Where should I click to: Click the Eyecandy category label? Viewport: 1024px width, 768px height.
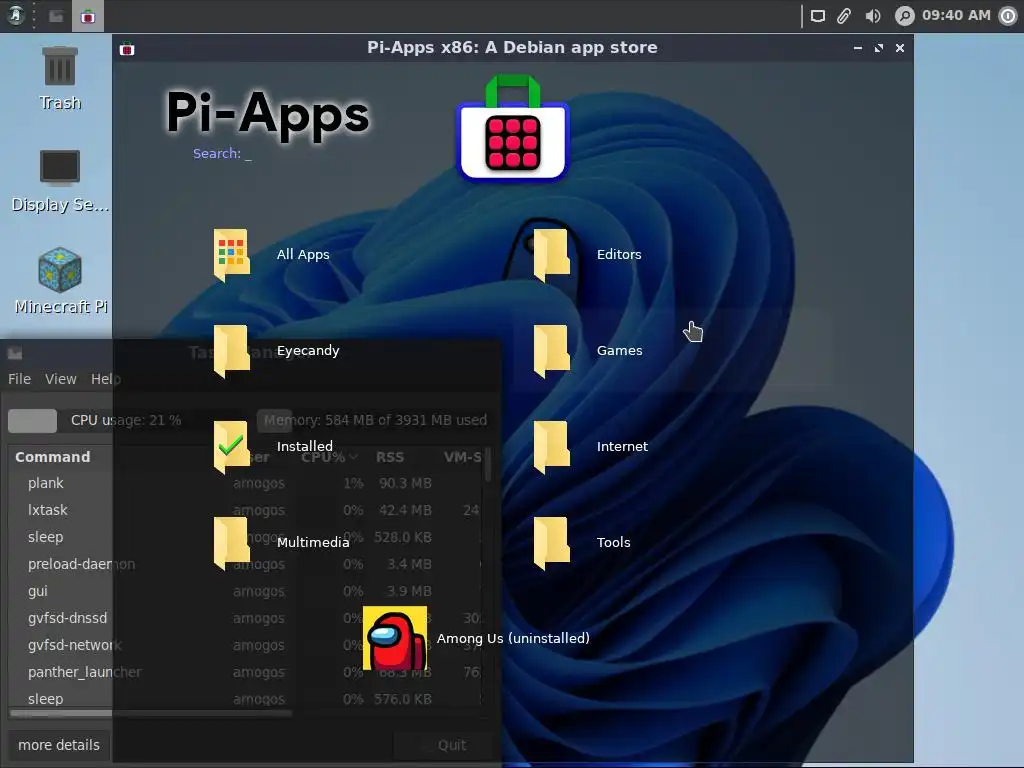[x=308, y=351]
